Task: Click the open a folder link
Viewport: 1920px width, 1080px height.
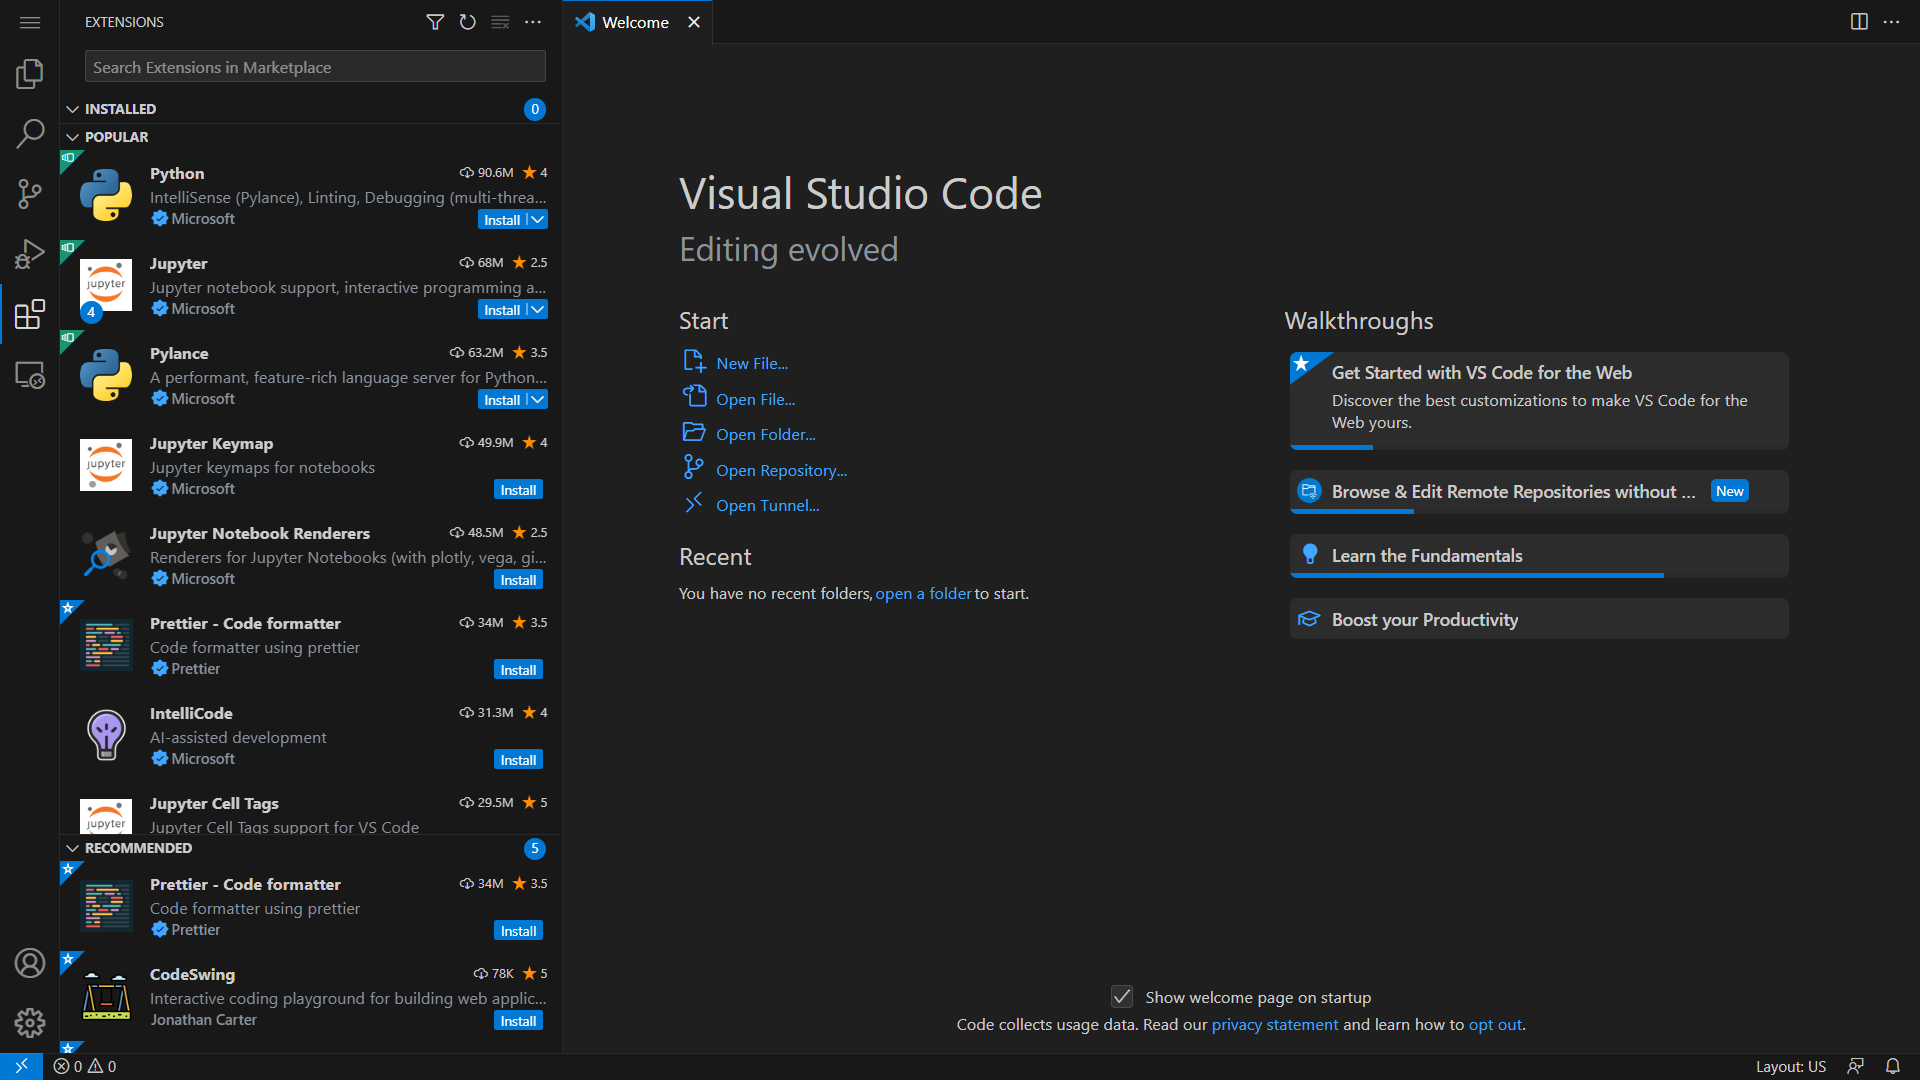Action: click(x=923, y=593)
